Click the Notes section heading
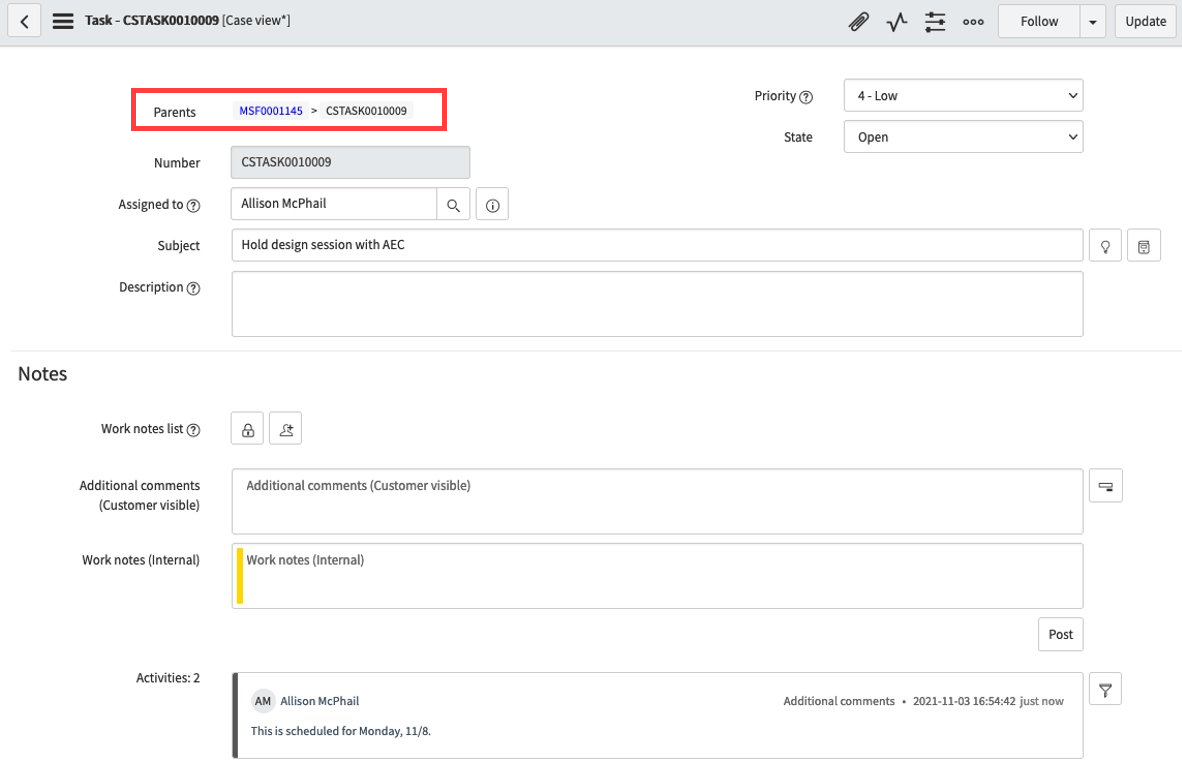This screenshot has height=762, width=1182. click(42, 374)
